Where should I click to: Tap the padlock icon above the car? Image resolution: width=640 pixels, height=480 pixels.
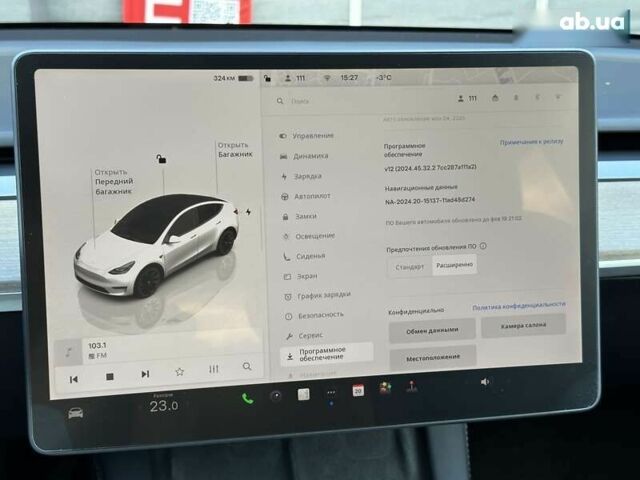[161, 159]
